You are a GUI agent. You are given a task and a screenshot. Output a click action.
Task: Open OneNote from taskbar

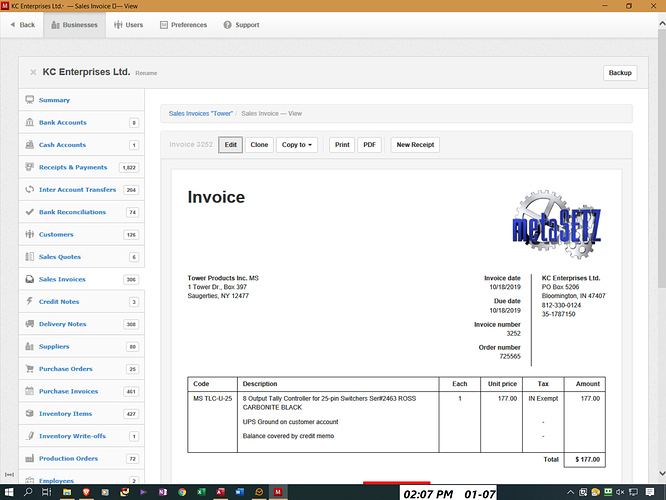coord(163,492)
